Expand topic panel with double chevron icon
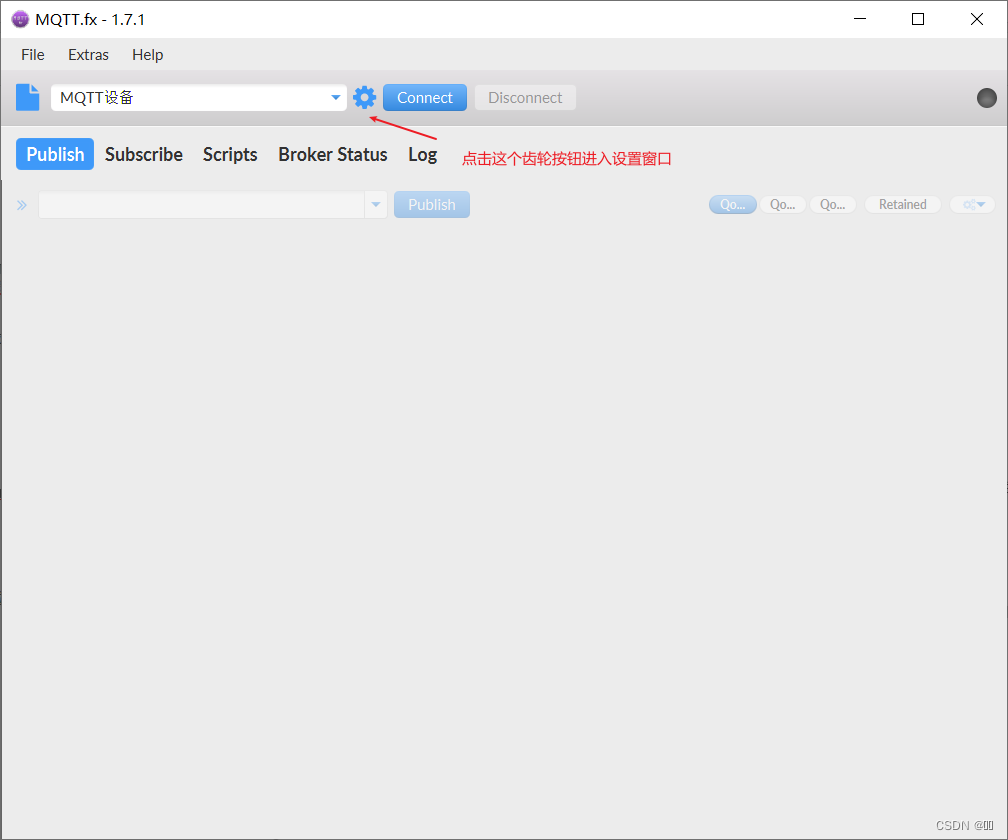 pos(22,205)
